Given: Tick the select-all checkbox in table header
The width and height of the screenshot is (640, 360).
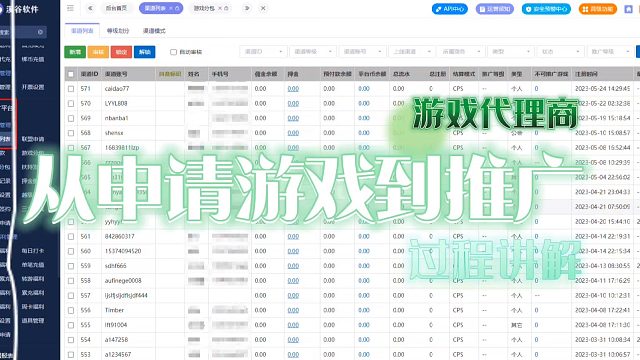Looking at the screenshot, I should pyautogui.click(x=71, y=74).
